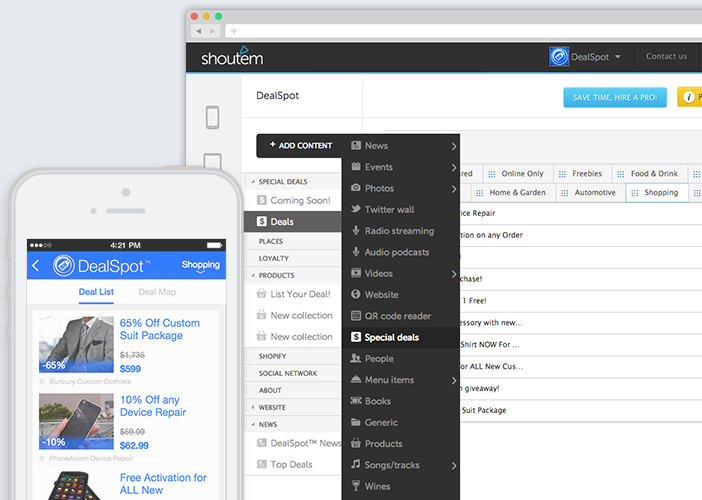Open a new browser tab with plus
Image resolution: width=702 pixels, height=500 pixels.
click(233, 31)
